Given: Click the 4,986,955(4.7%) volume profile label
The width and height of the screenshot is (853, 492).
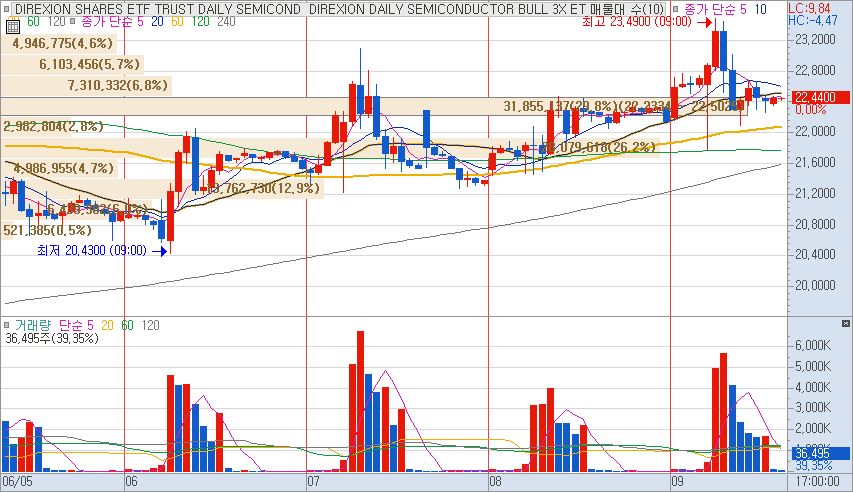Looking at the screenshot, I should tap(64, 168).
